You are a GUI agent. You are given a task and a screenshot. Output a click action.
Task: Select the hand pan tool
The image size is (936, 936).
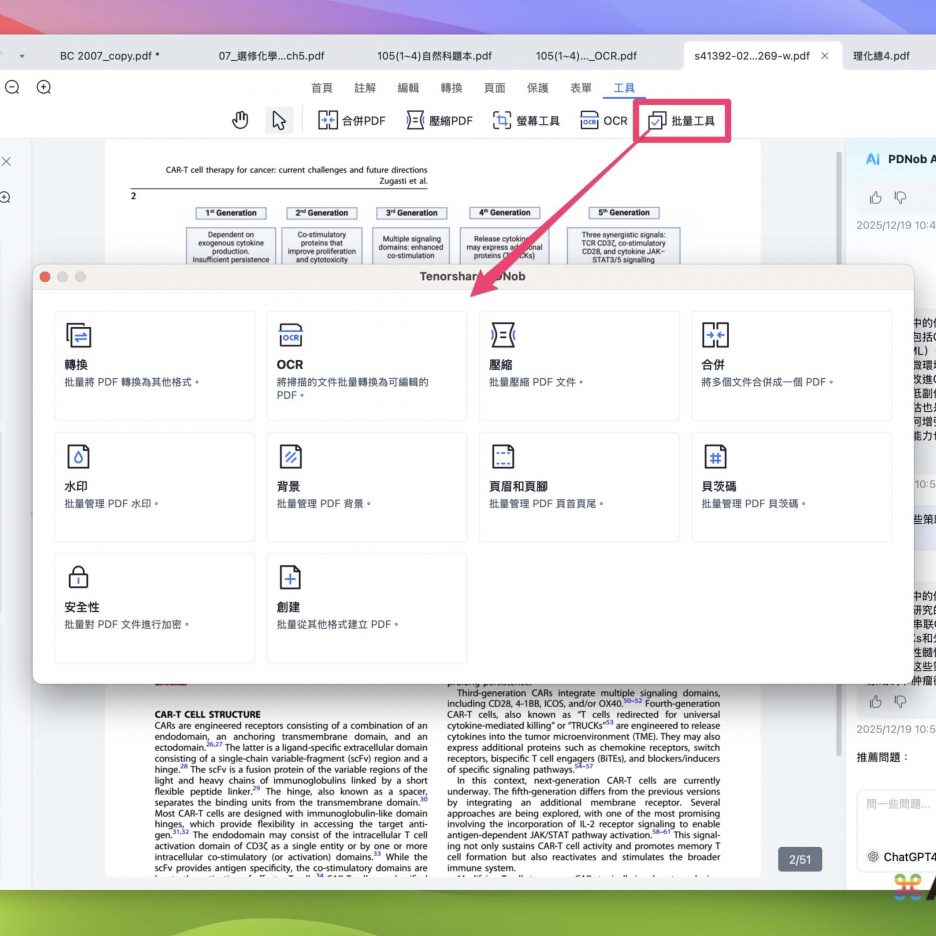click(240, 121)
